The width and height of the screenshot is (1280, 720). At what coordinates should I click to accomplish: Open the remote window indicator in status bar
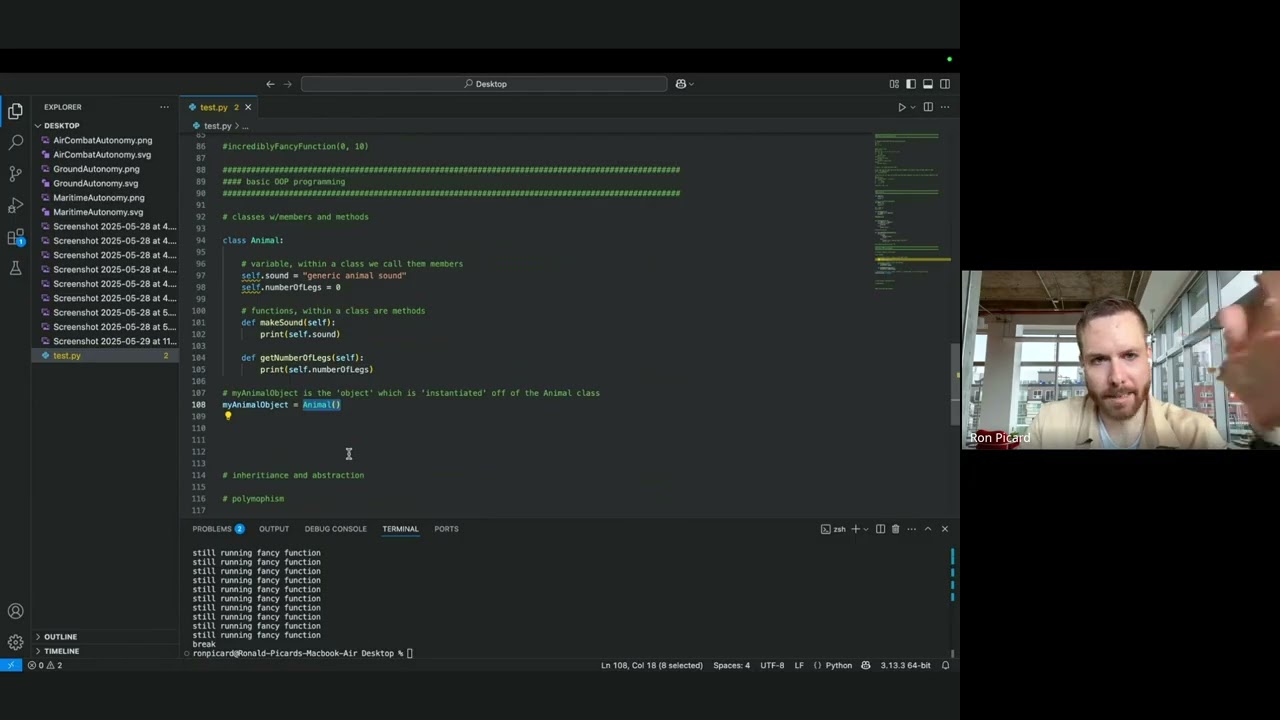pos(10,665)
